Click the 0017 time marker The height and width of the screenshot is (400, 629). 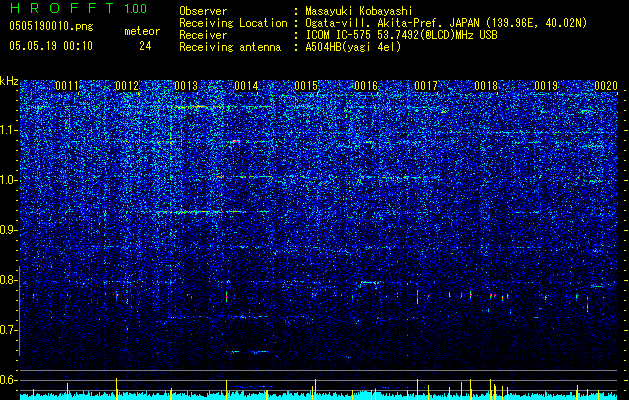(426, 86)
